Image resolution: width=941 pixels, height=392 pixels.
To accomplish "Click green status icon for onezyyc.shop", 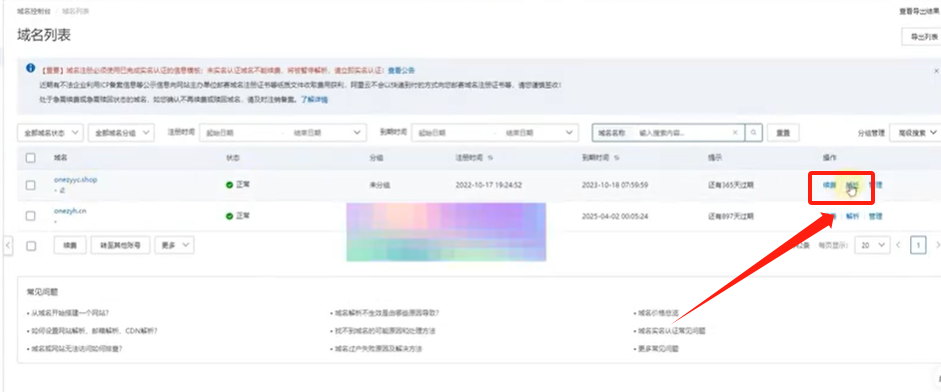I will [x=229, y=185].
